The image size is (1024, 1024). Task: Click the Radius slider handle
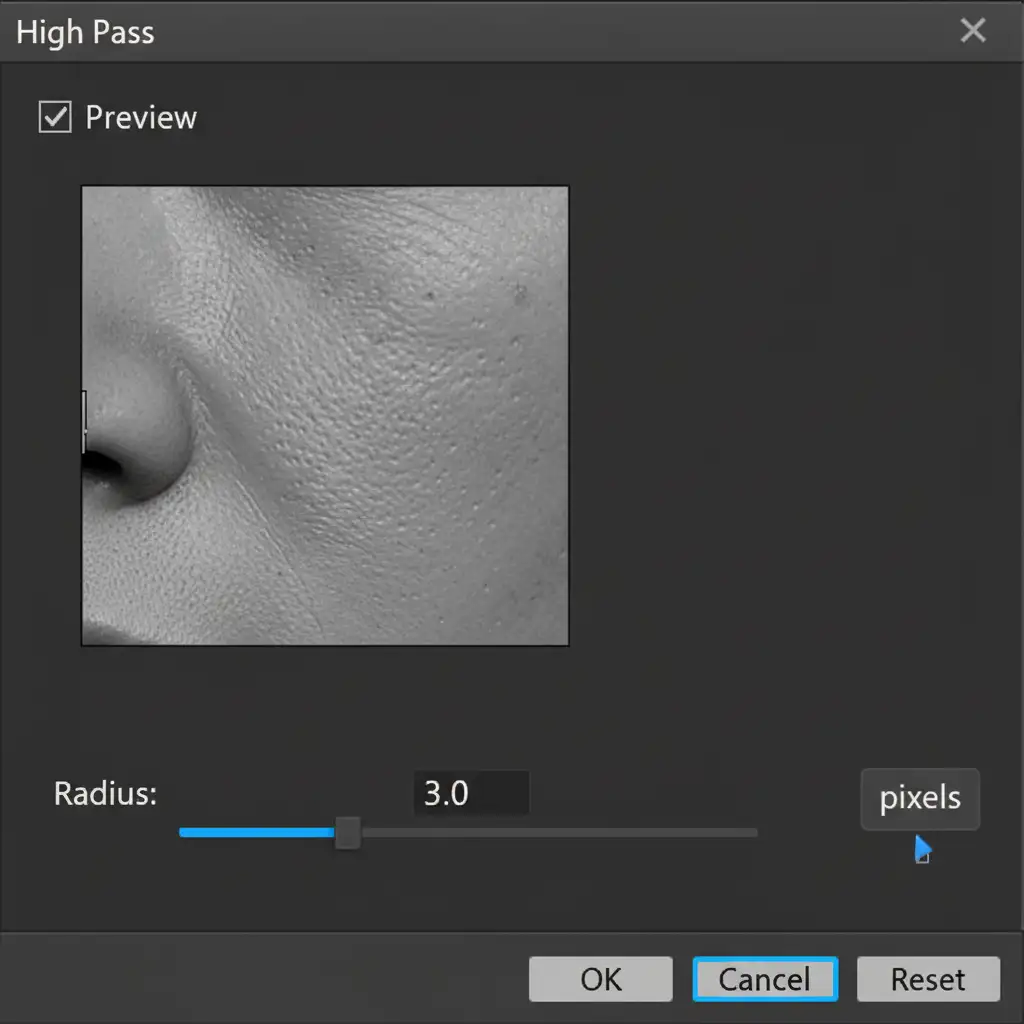point(347,832)
